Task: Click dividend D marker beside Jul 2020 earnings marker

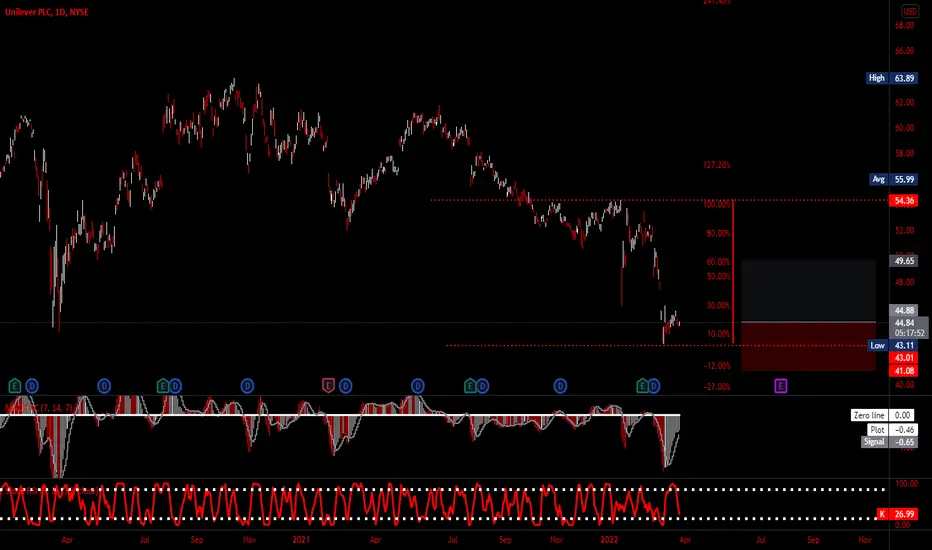Action: (x=175, y=386)
